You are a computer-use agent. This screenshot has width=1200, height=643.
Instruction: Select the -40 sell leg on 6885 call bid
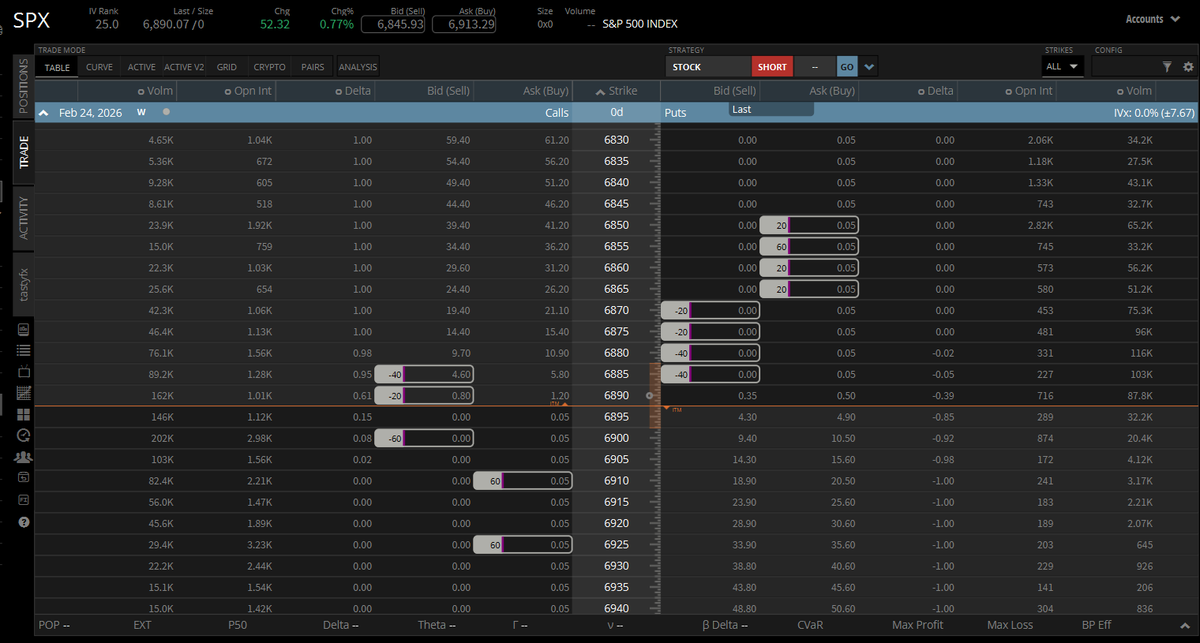(x=424, y=374)
